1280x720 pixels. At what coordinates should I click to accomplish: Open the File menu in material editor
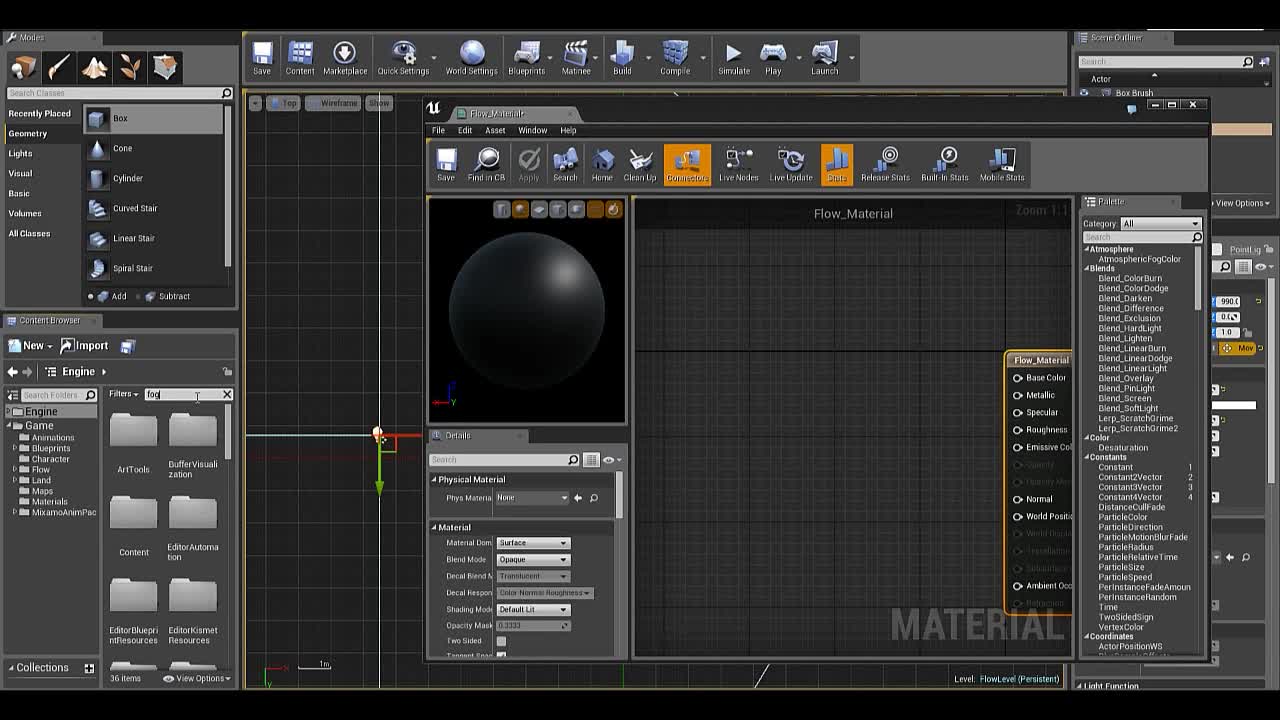click(438, 130)
